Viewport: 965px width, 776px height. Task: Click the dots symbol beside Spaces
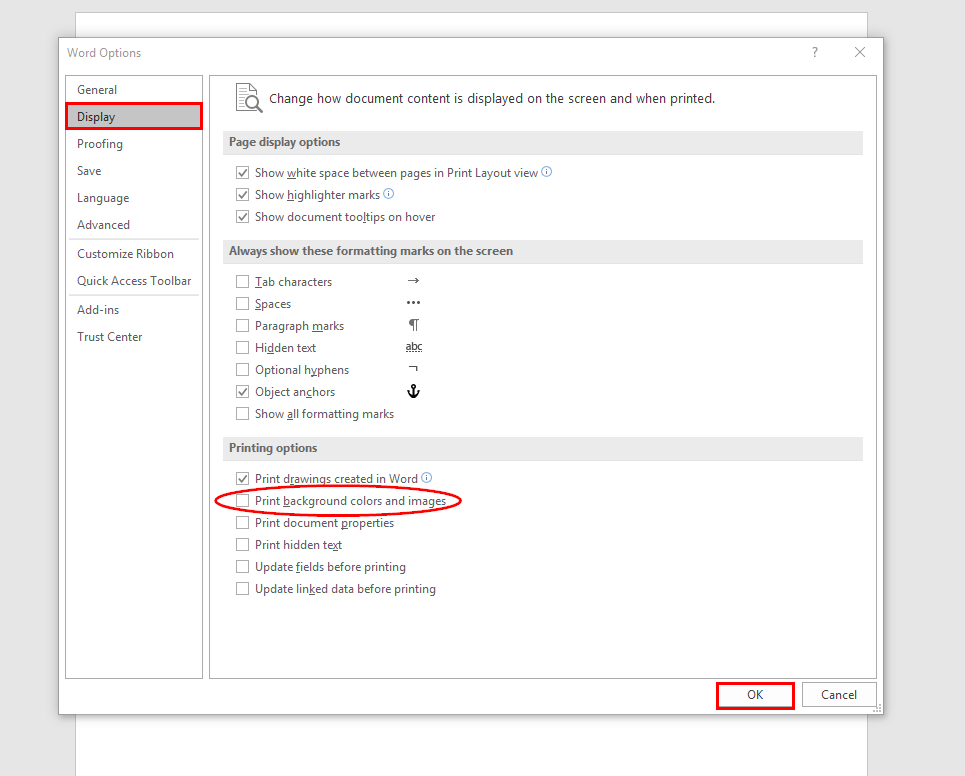(x=413, y=303)
